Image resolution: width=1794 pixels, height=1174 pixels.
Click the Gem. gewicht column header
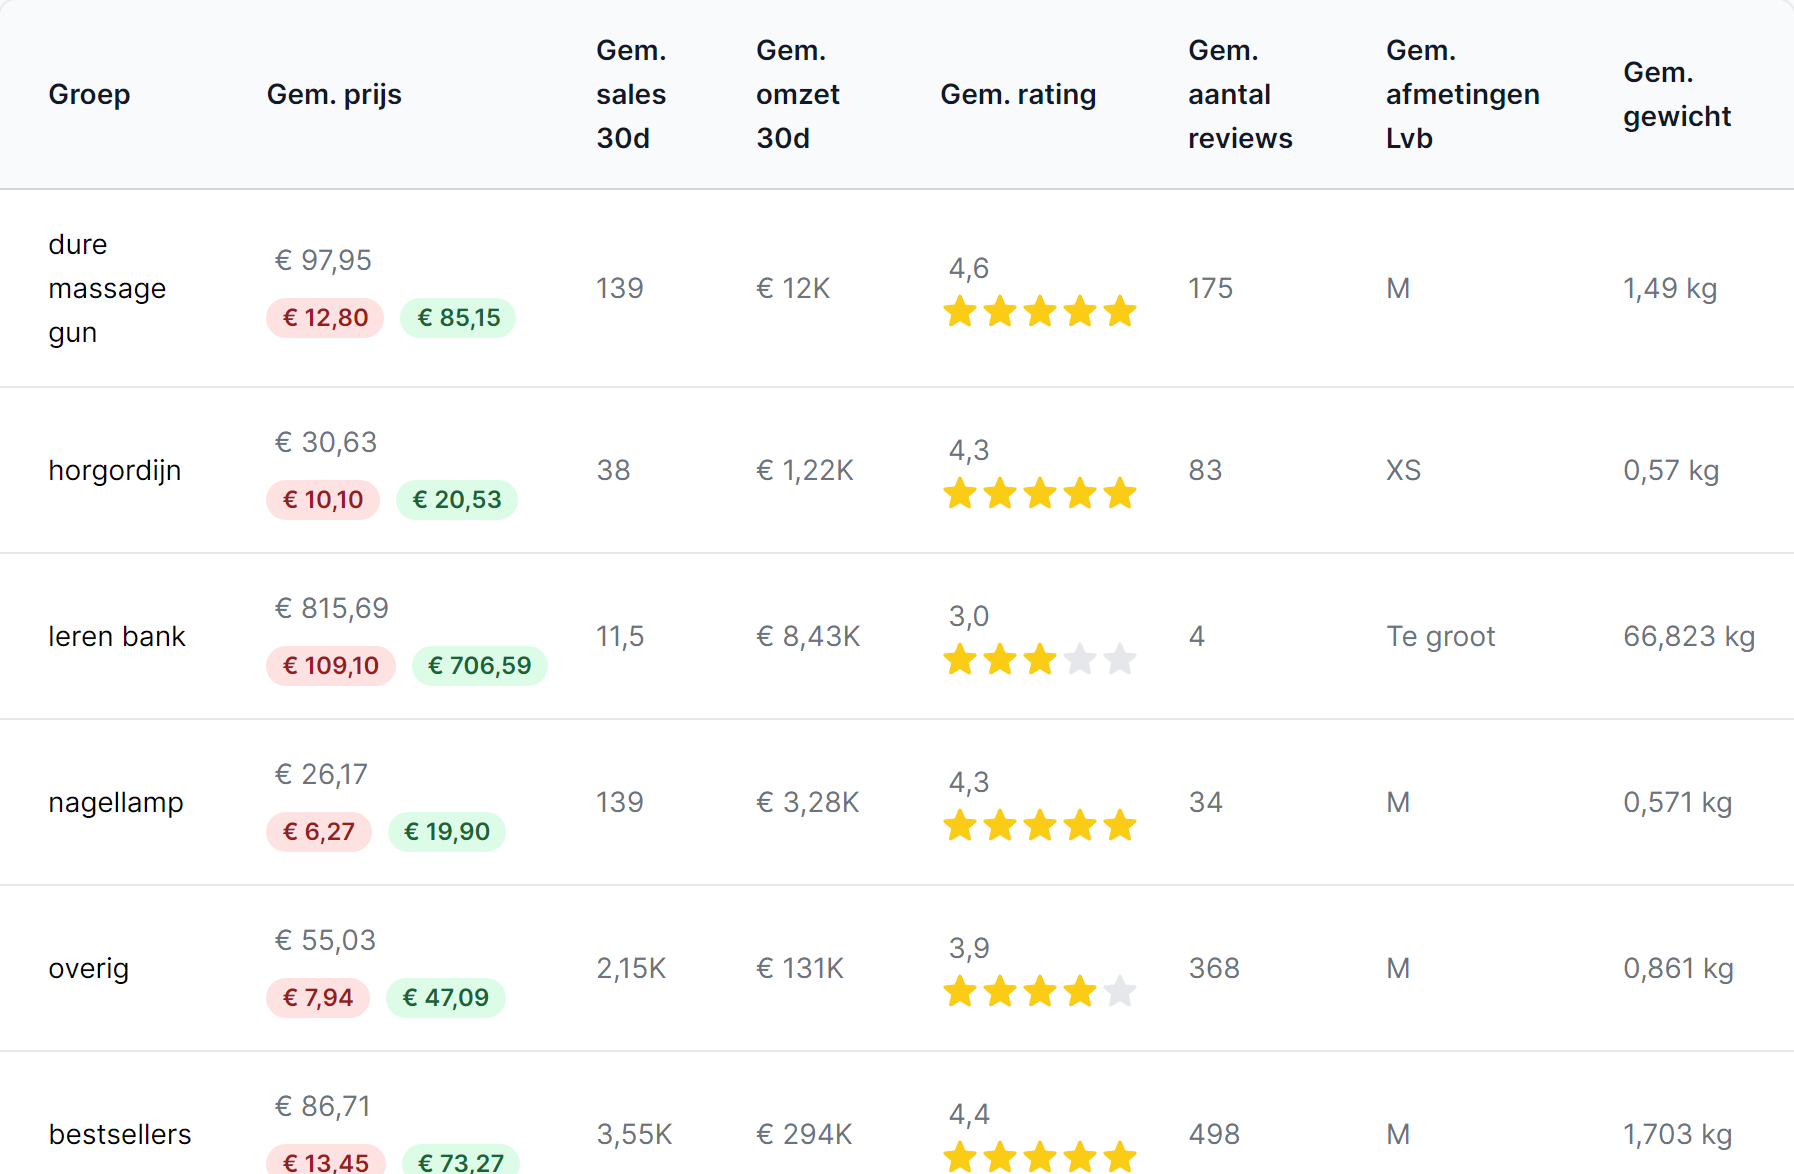tap(1676, 94)
